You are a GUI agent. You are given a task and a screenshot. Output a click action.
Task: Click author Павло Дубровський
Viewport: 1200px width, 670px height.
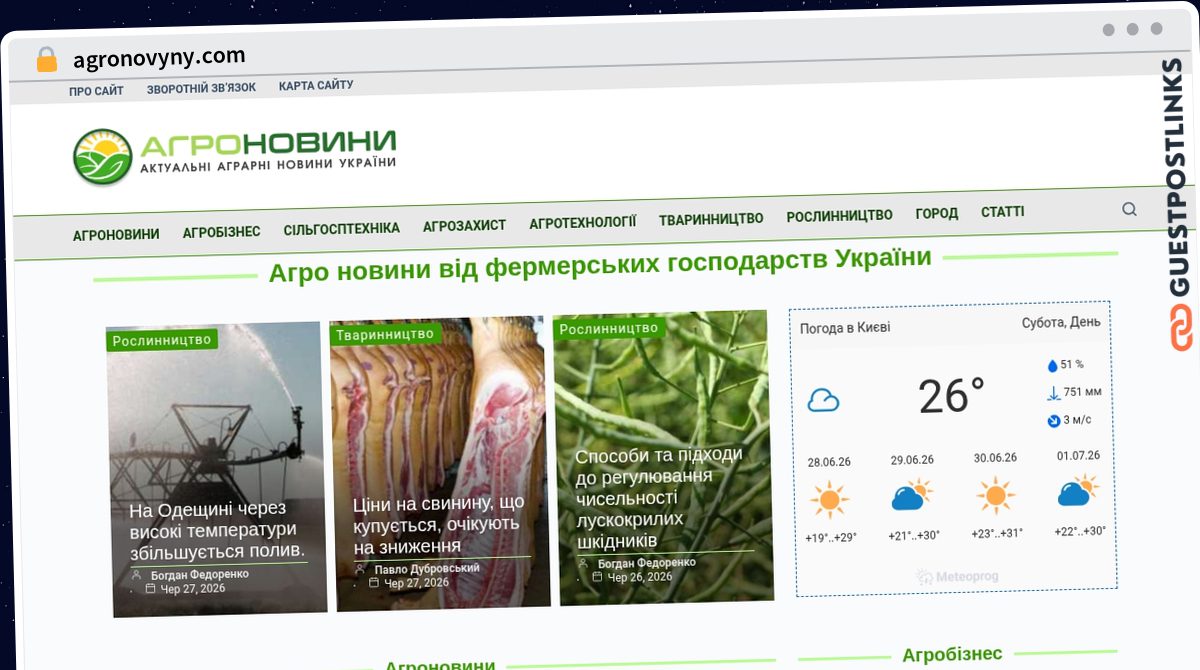pyautogui.click(x=427, y=569)
